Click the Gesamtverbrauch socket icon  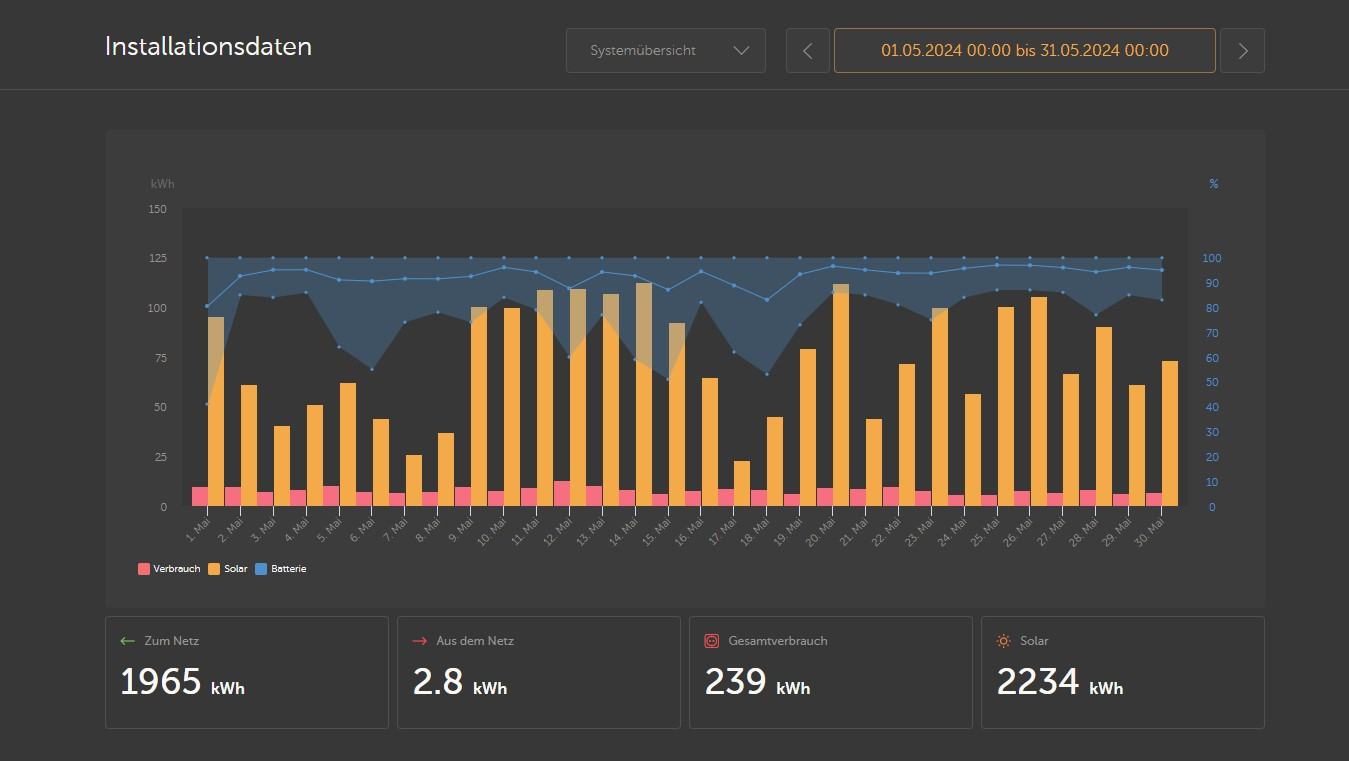(712, 641)
